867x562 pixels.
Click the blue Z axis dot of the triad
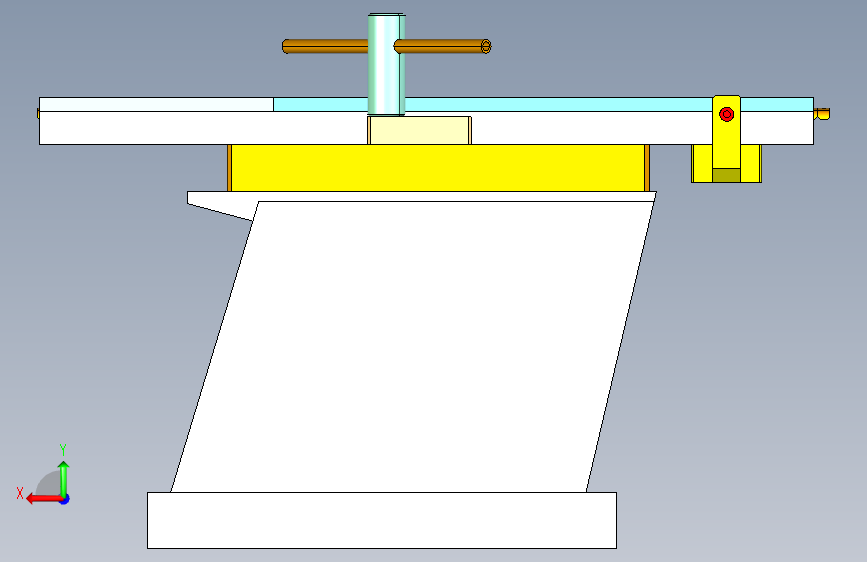point(65,499)
